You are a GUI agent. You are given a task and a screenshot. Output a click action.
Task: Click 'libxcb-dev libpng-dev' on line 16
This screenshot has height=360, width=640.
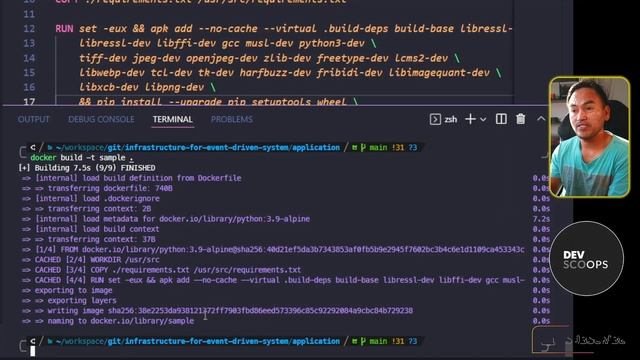click(x=141, y=87)
